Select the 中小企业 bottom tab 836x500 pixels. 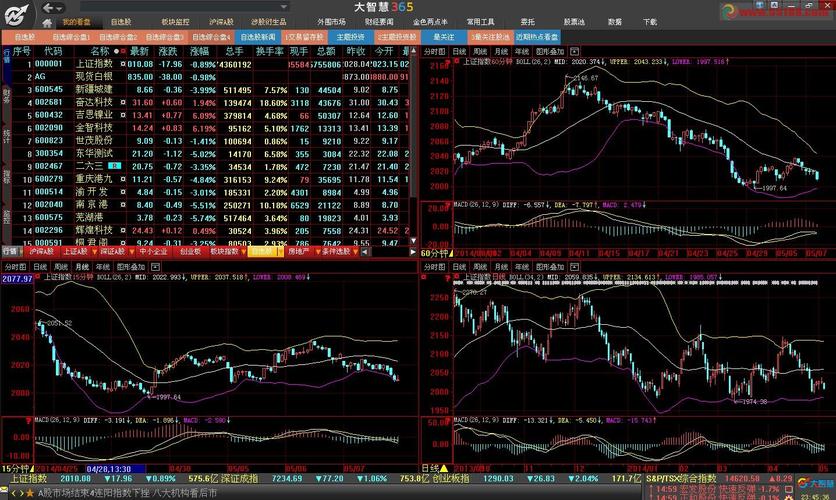click(x=153, y=252)
